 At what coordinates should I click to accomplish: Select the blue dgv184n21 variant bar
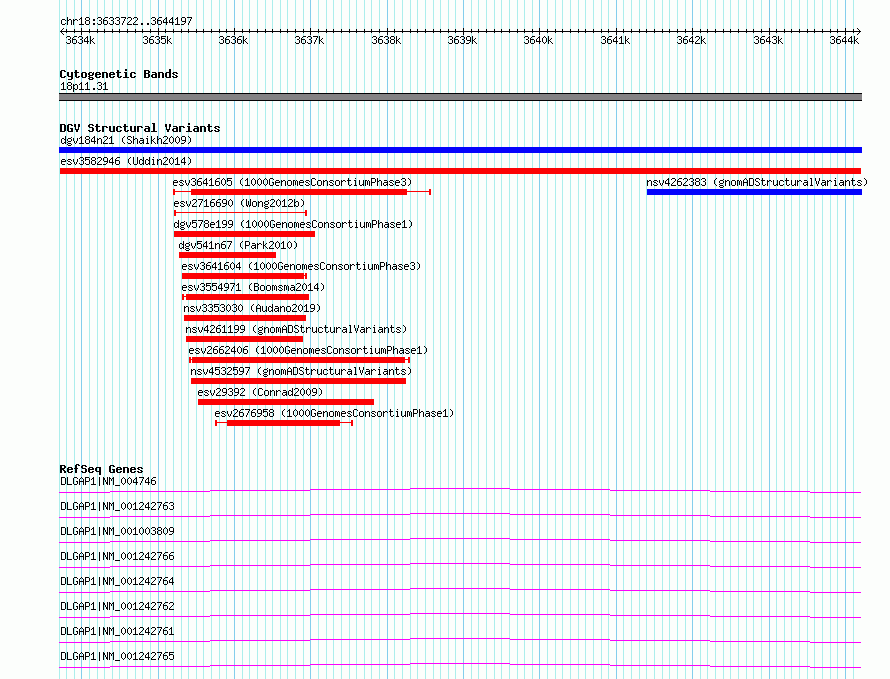(x=460, y=150)
